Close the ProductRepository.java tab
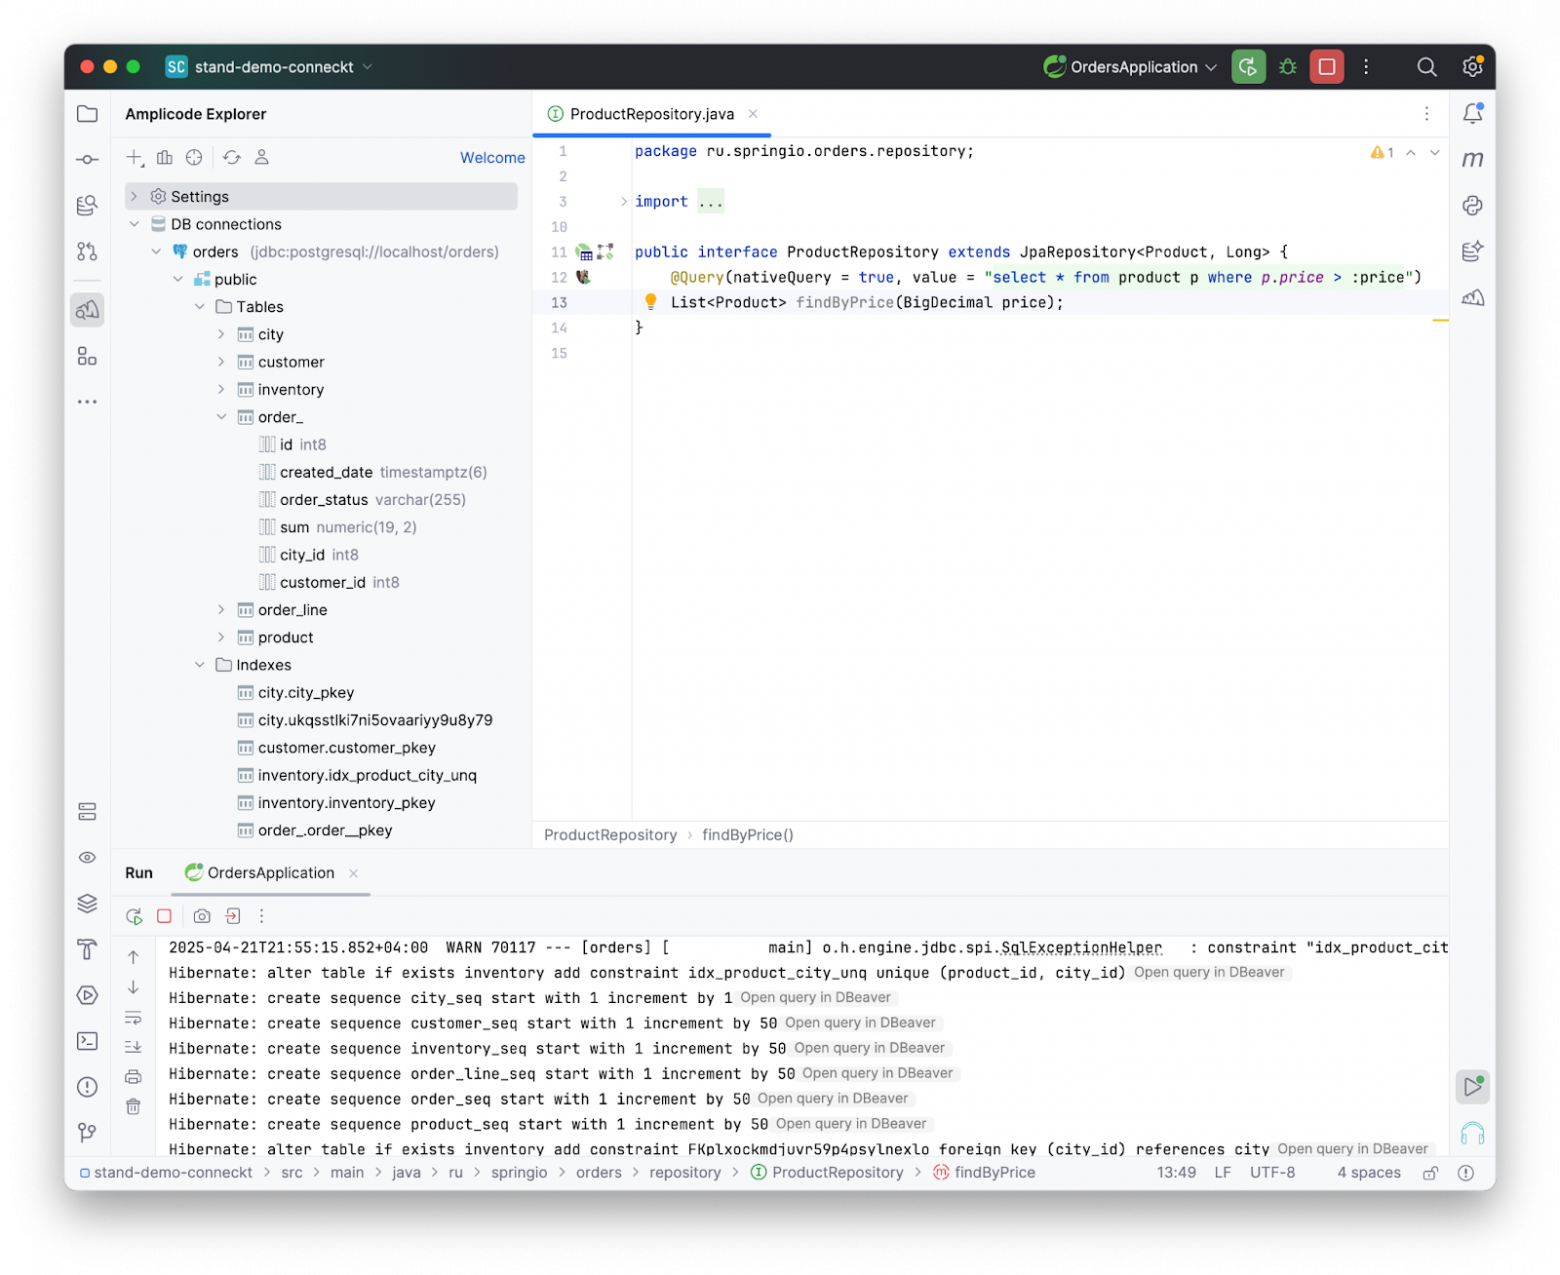This screenshot has height=1275, width=1560. point(753,114)
